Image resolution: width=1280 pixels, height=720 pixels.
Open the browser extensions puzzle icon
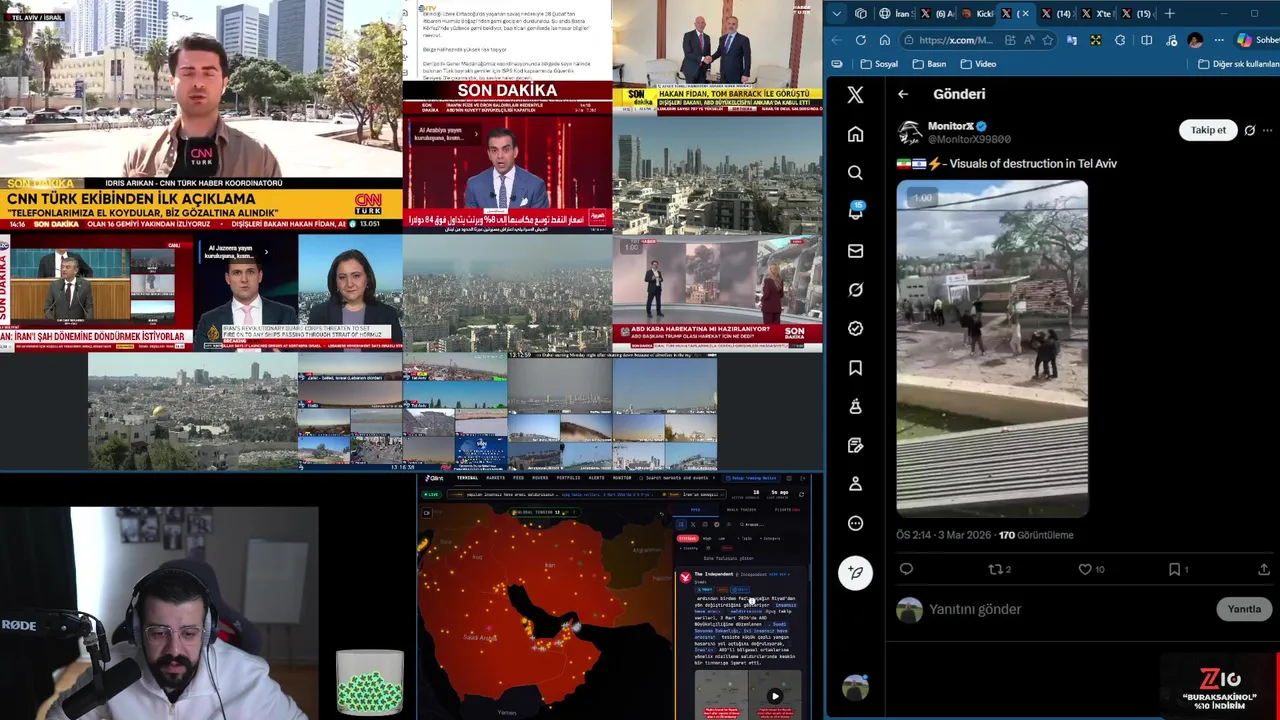(x=1120, y=40)
